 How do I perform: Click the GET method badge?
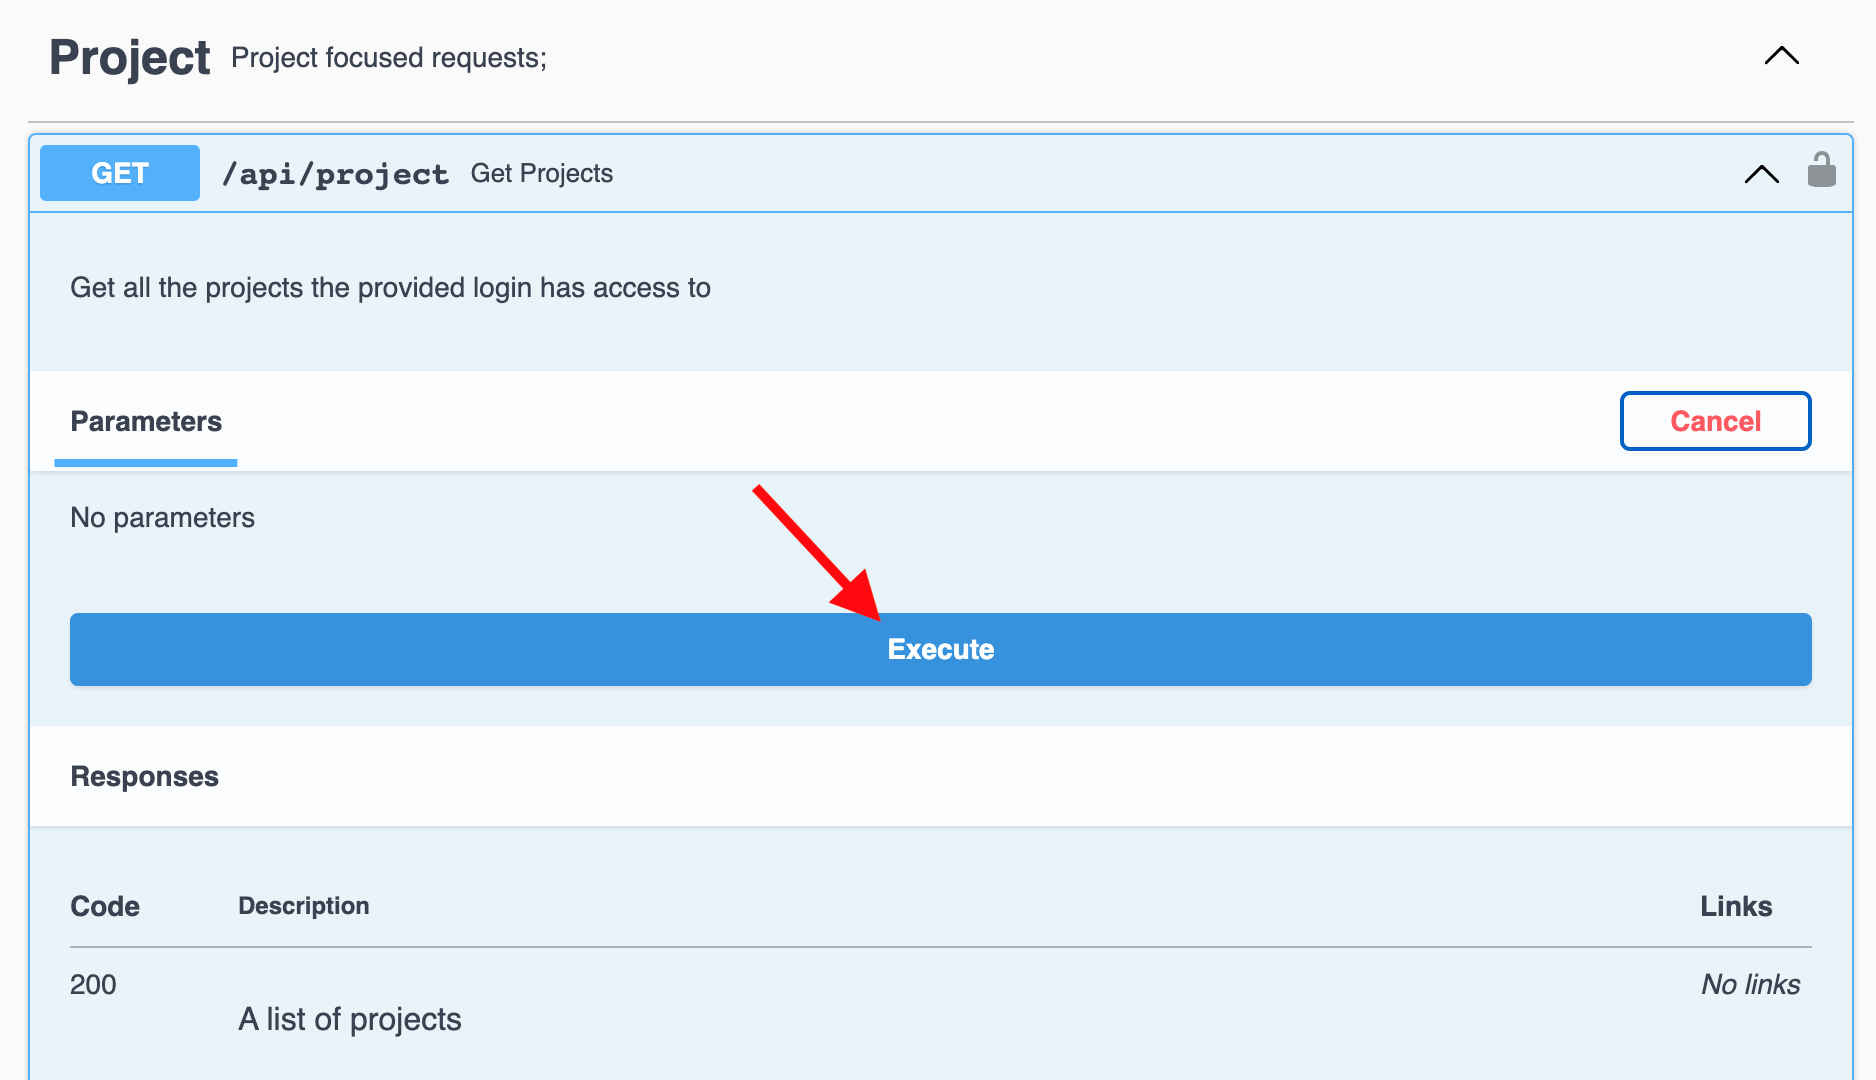pos(120,173)
